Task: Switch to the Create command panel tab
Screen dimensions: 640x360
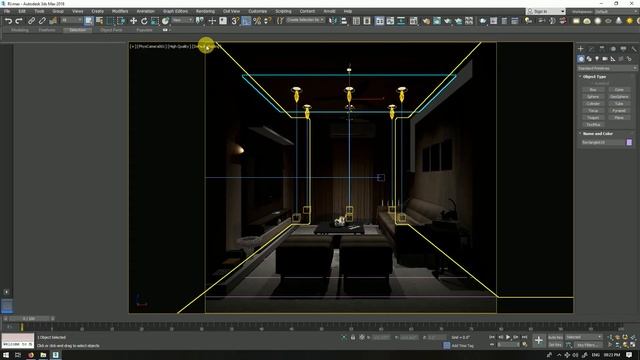Action: coord(581,49)
